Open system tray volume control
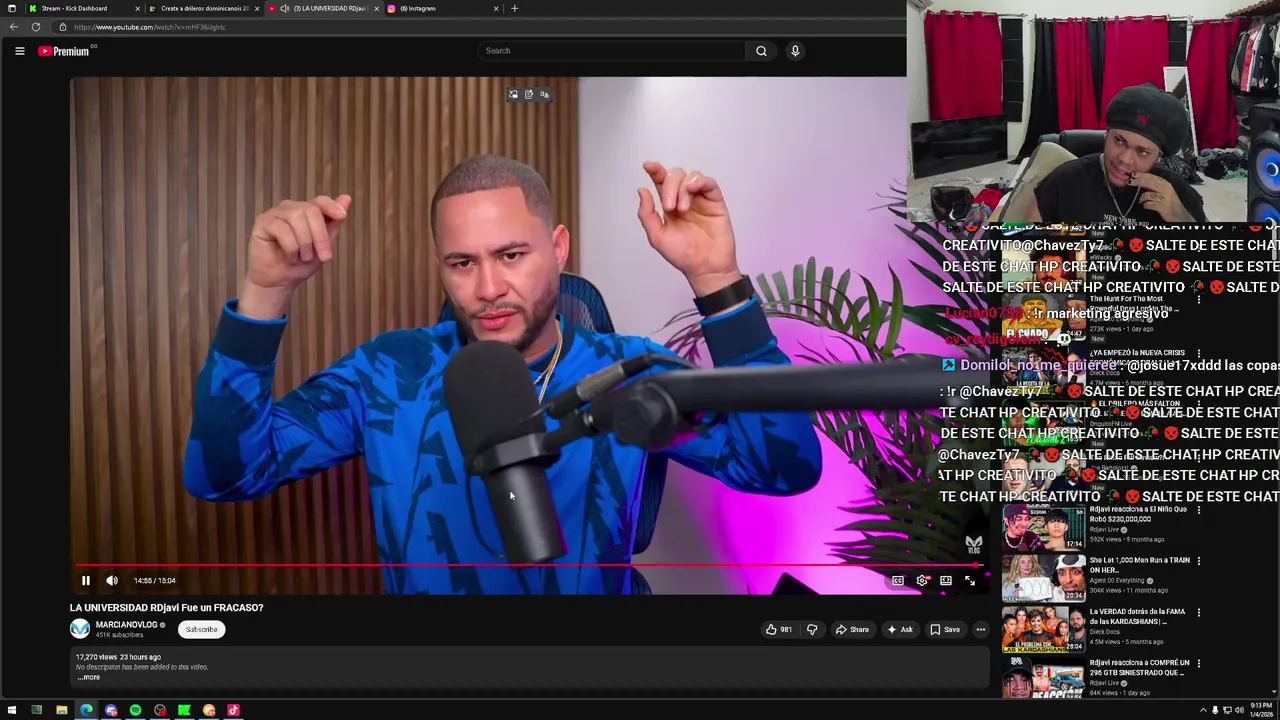This screenshot has height=720, width=1280. (1239, 710)
